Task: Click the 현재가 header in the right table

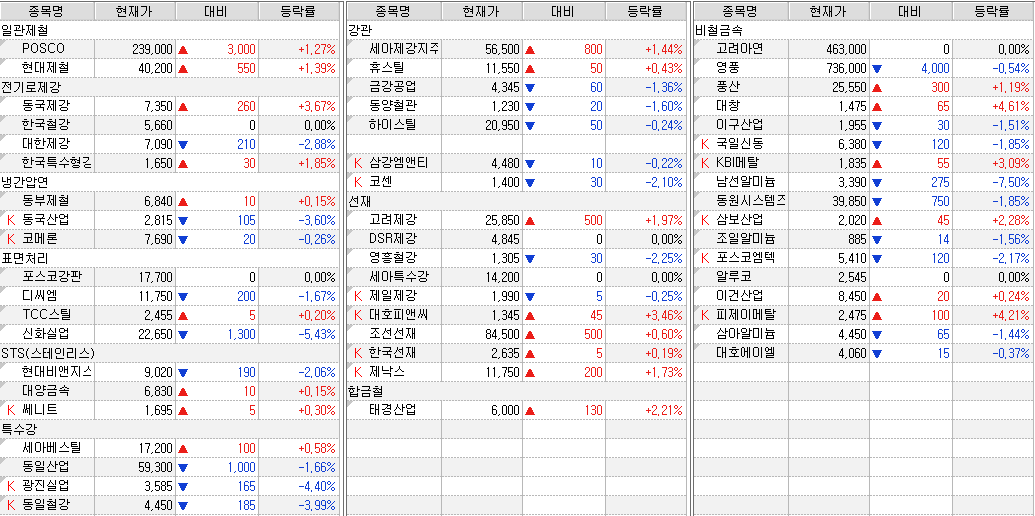Action: tap(829, 11)
